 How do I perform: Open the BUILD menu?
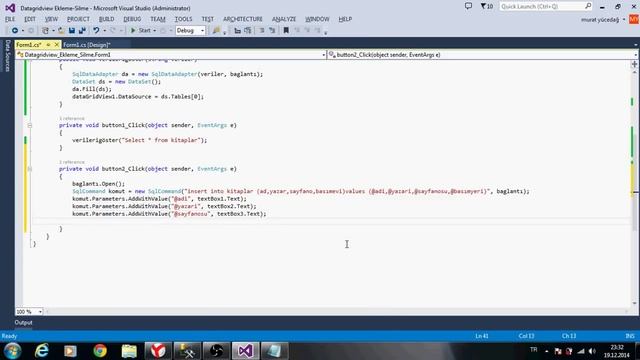tap(107, 19)
